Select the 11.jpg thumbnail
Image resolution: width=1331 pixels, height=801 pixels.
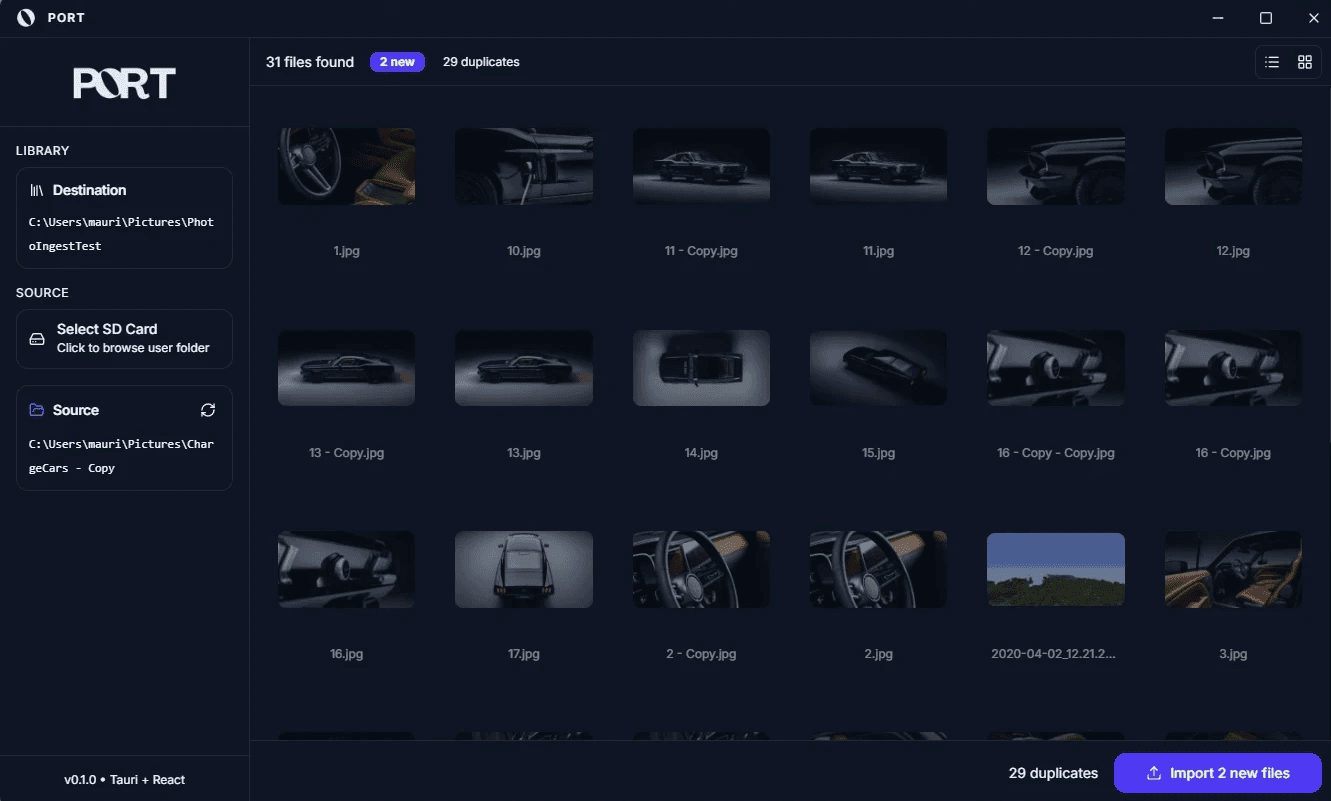(878, 166)
